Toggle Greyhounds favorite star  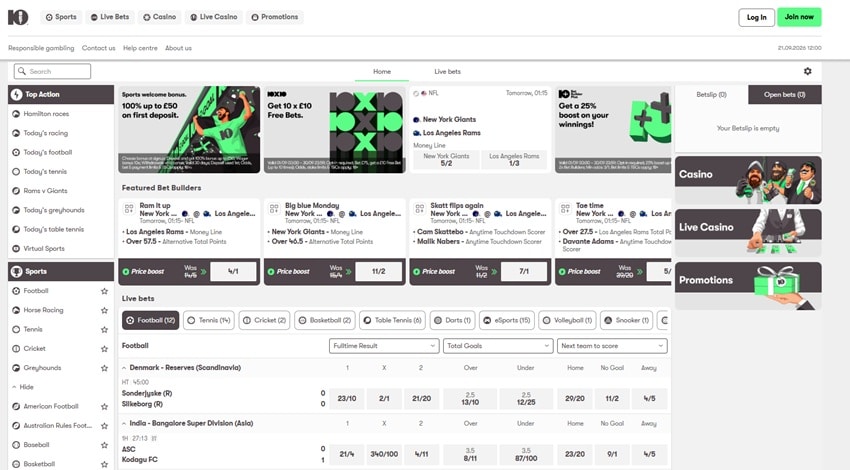(x=104, y=368)
